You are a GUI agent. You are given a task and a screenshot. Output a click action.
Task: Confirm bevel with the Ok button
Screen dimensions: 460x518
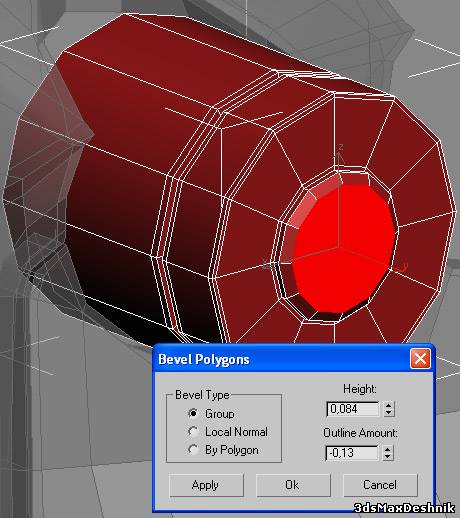[293, 485]
